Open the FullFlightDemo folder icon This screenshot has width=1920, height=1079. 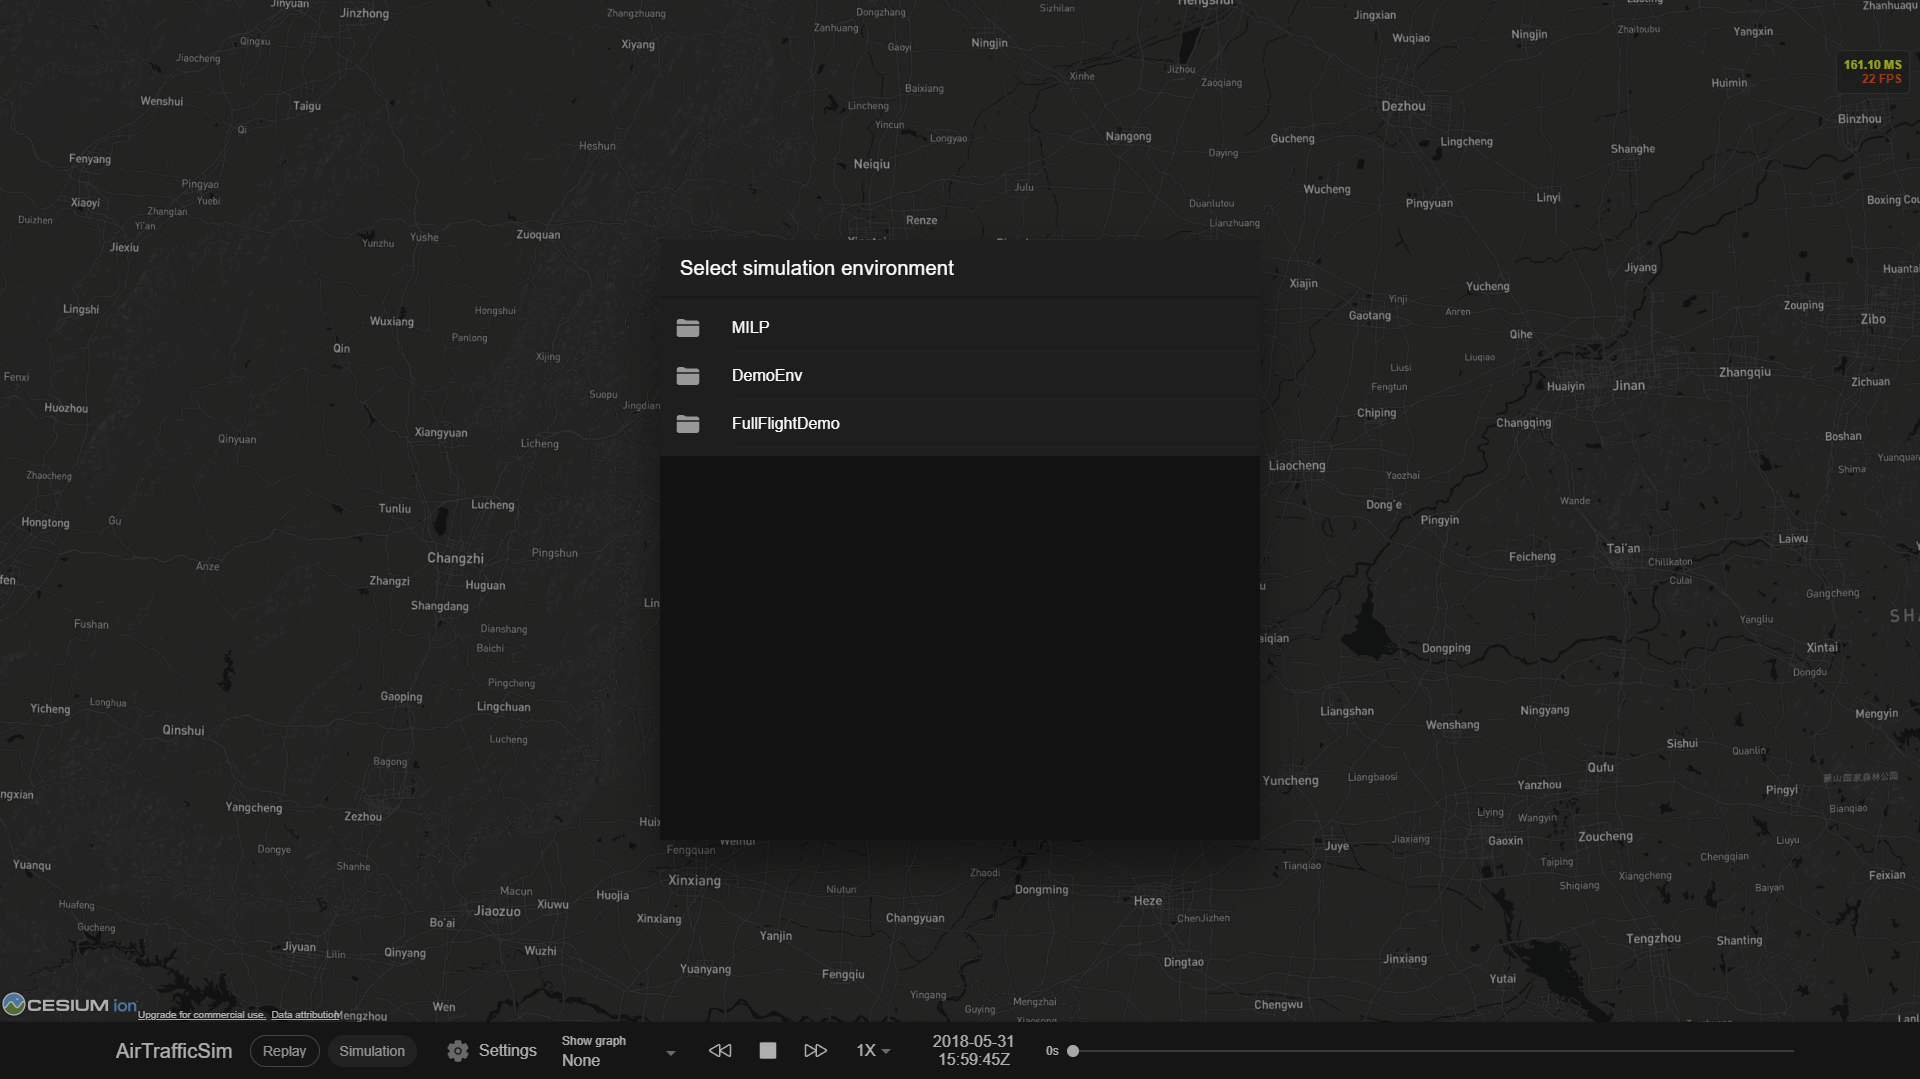tap(687, 423)
